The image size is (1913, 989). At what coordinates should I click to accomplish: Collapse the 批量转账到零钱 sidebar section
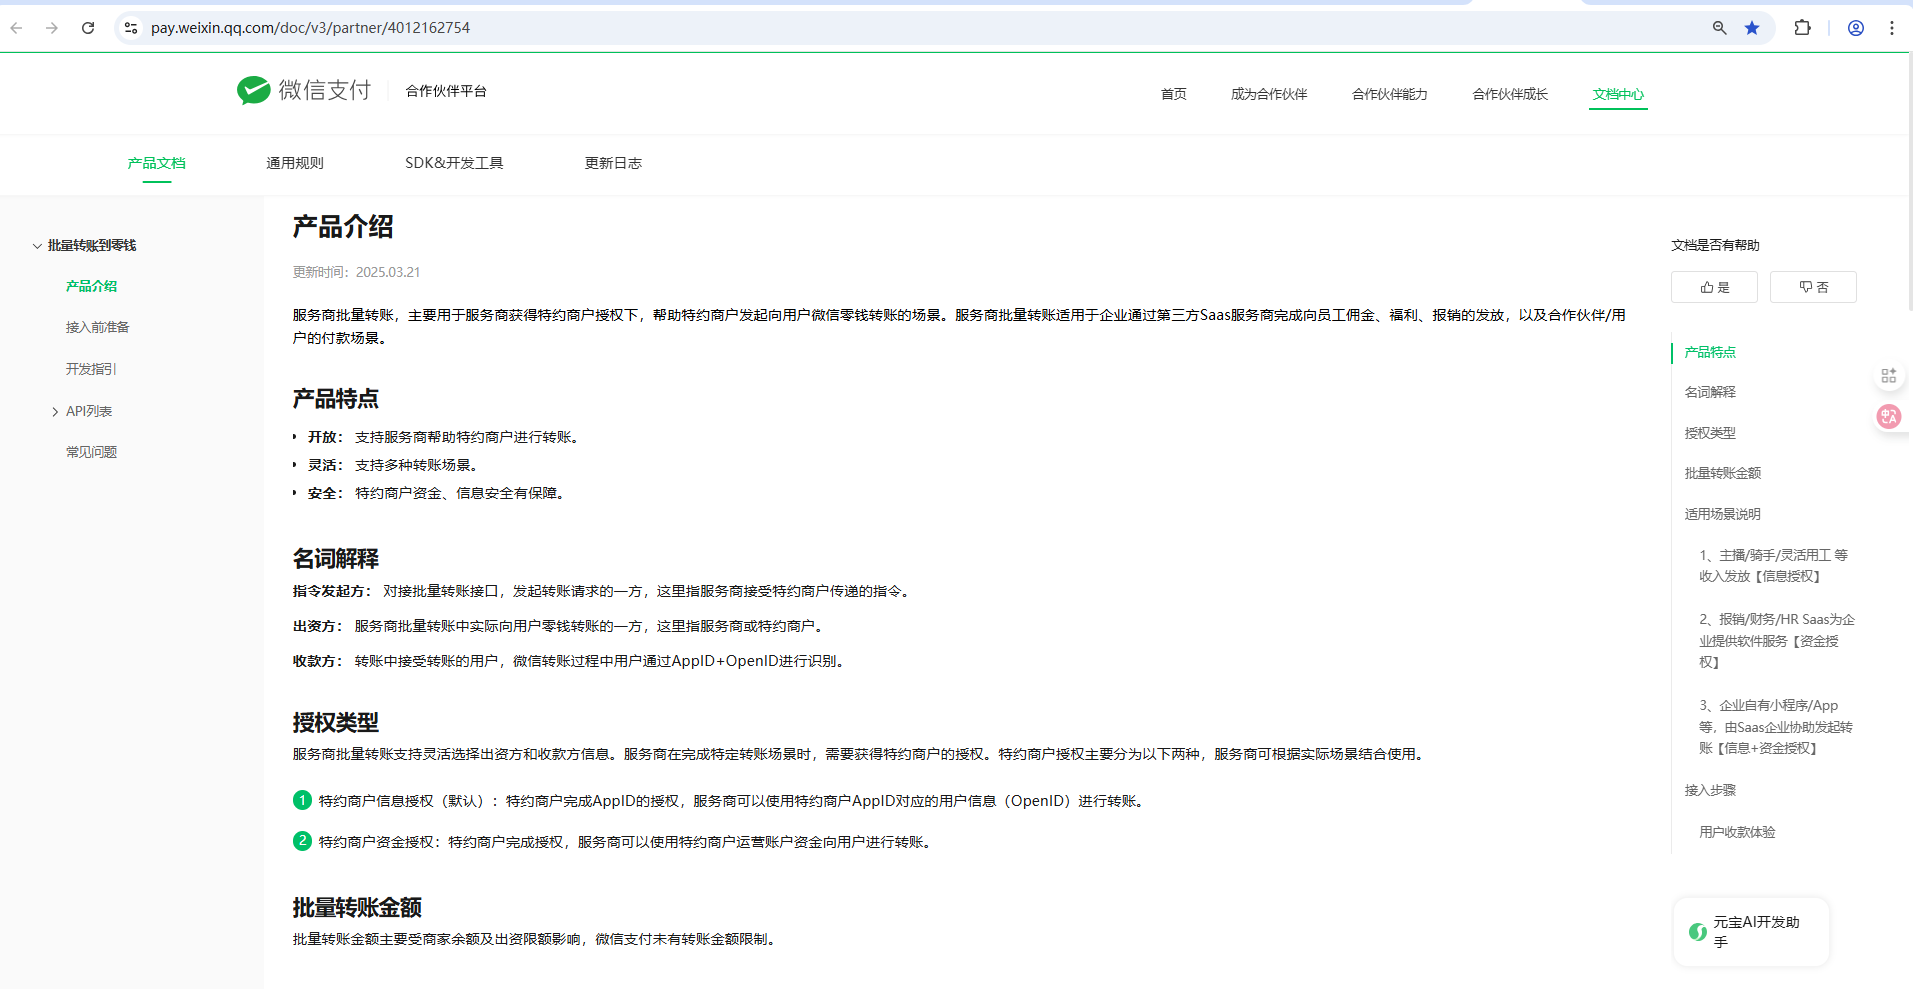point(37,246)
